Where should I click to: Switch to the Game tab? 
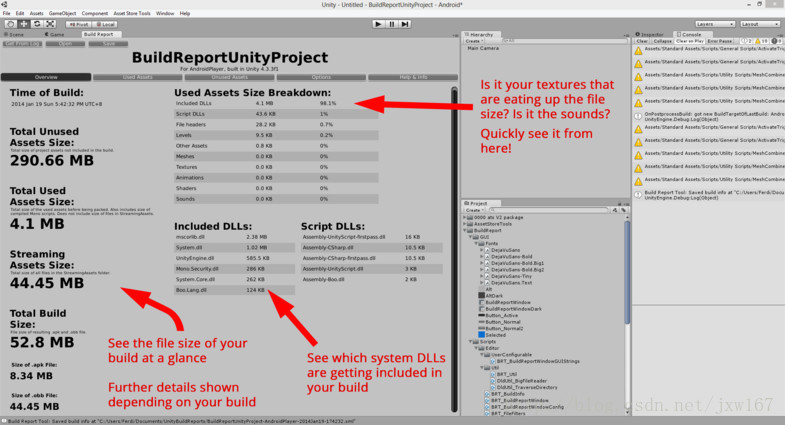[x=55, y=35]
